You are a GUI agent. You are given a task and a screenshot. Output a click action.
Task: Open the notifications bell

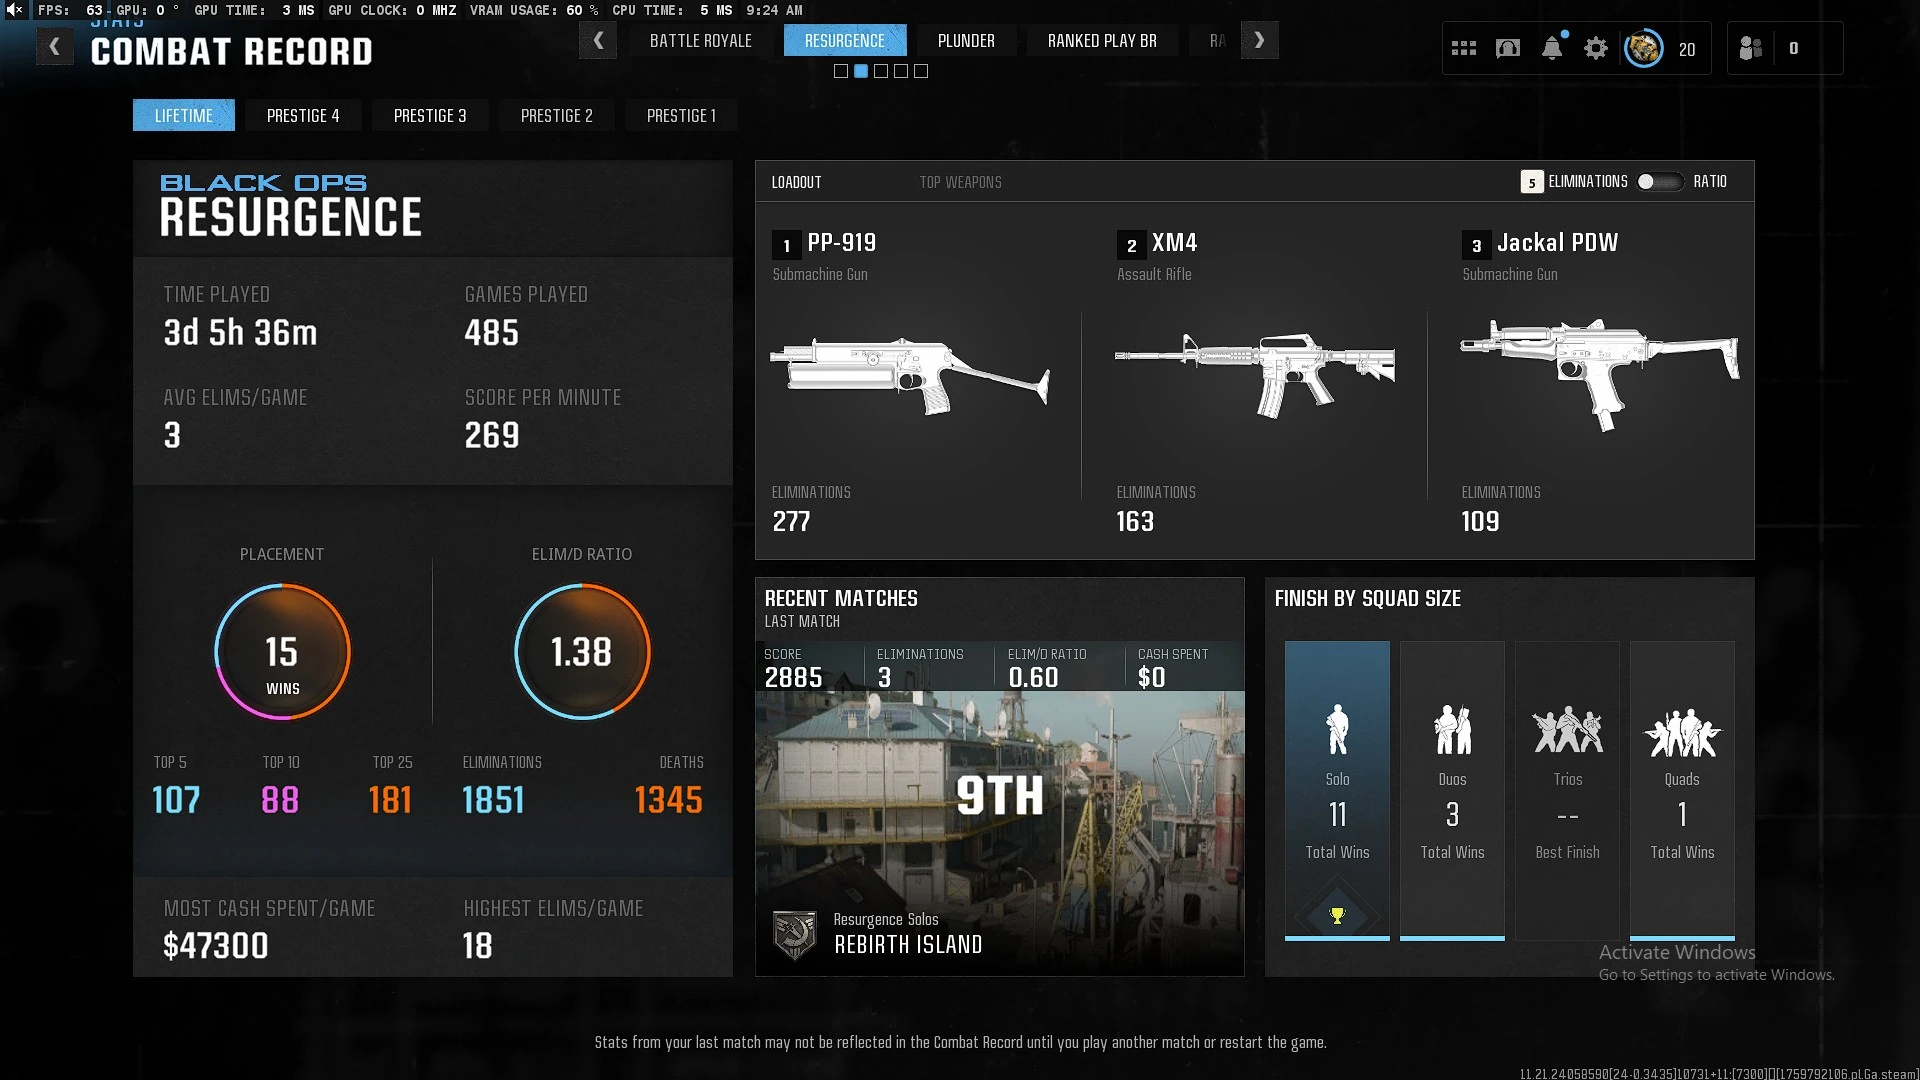1551,48
